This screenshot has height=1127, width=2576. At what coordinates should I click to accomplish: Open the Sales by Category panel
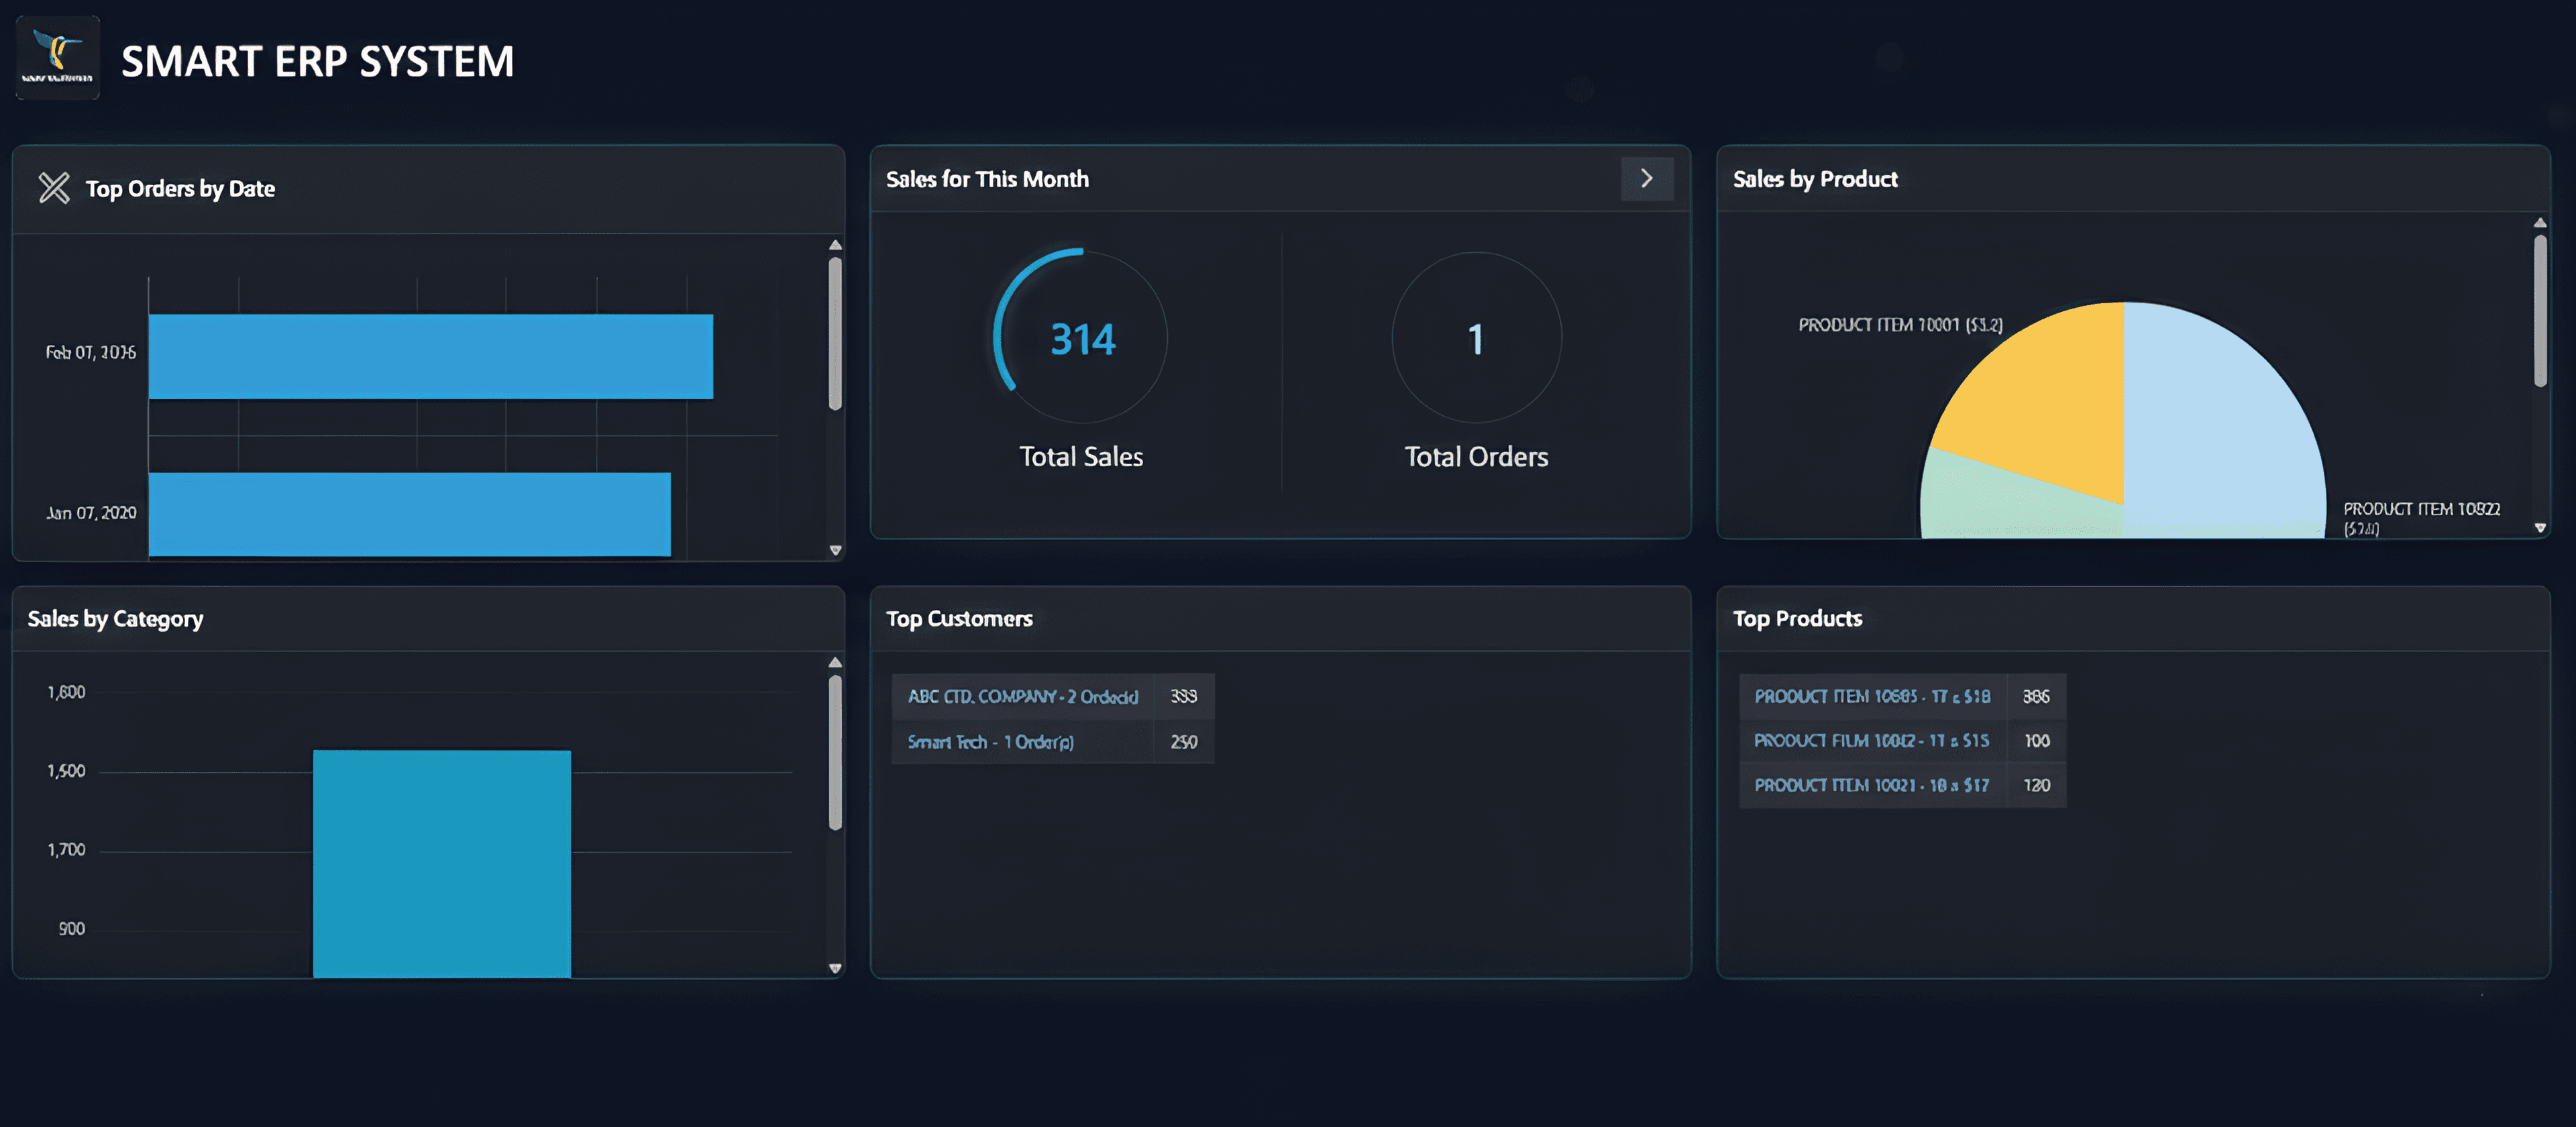point(116,618)
